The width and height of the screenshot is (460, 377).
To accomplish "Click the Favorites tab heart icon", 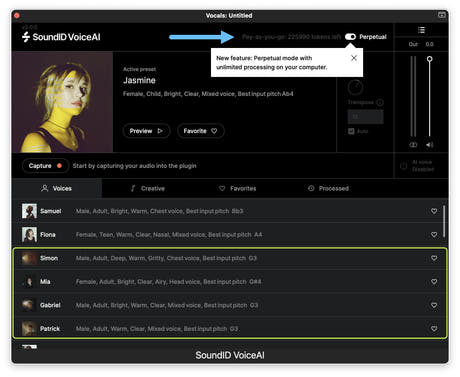I will click(222, 188).
